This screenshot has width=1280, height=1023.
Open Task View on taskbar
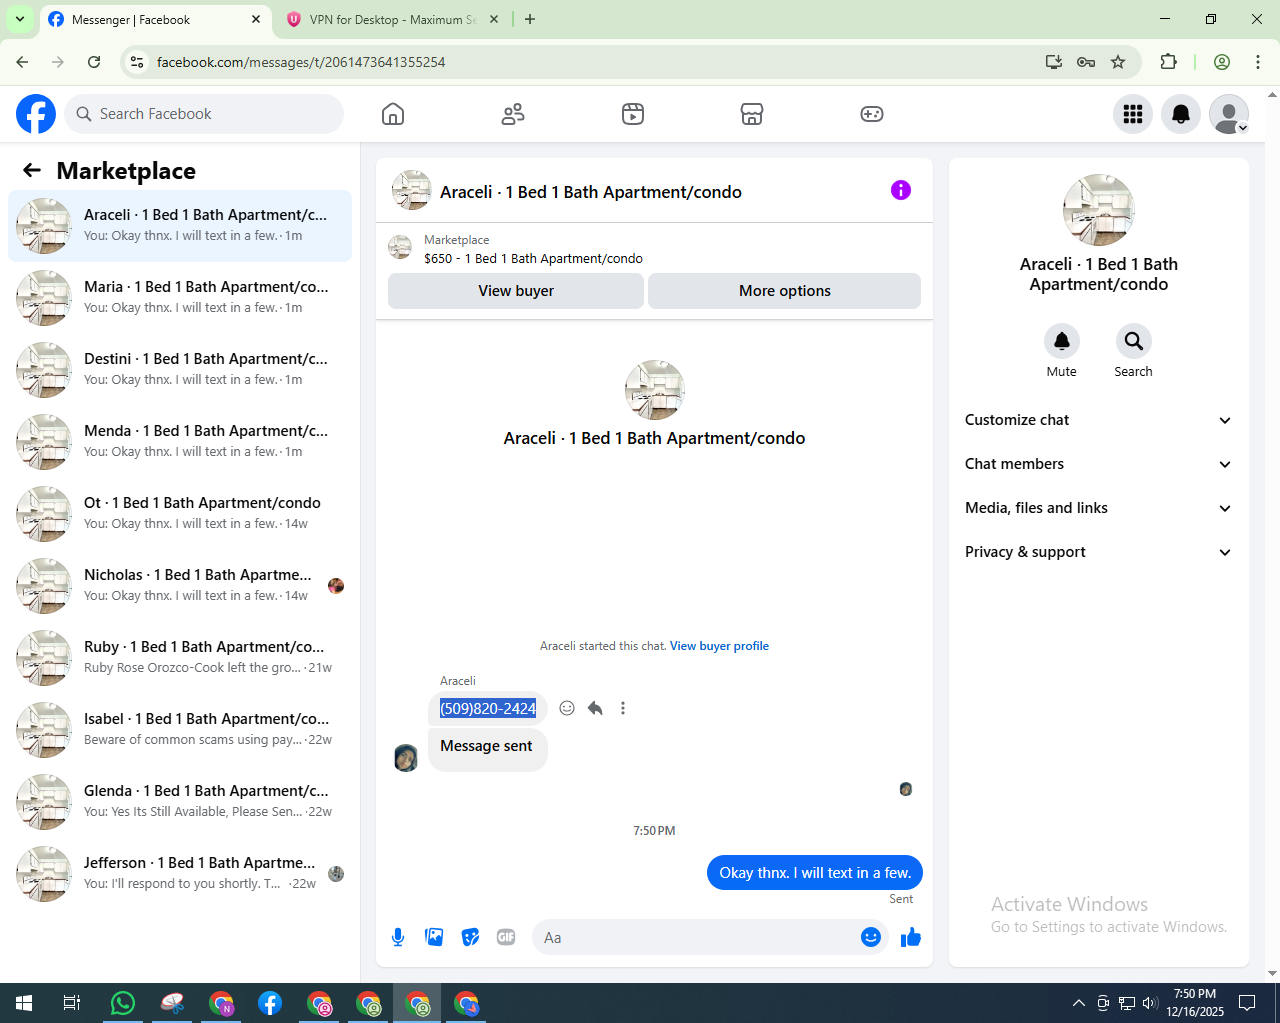coord(72,1003)
